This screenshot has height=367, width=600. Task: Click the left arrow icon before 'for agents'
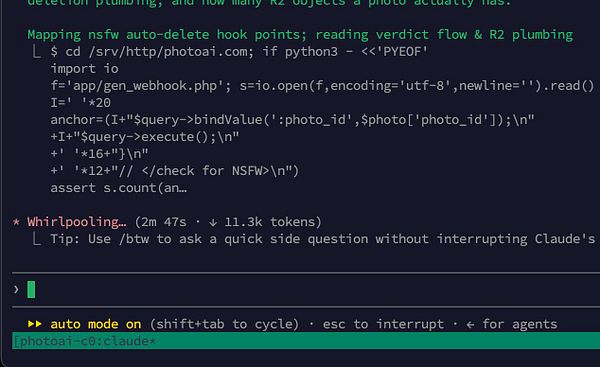[470, 325]
